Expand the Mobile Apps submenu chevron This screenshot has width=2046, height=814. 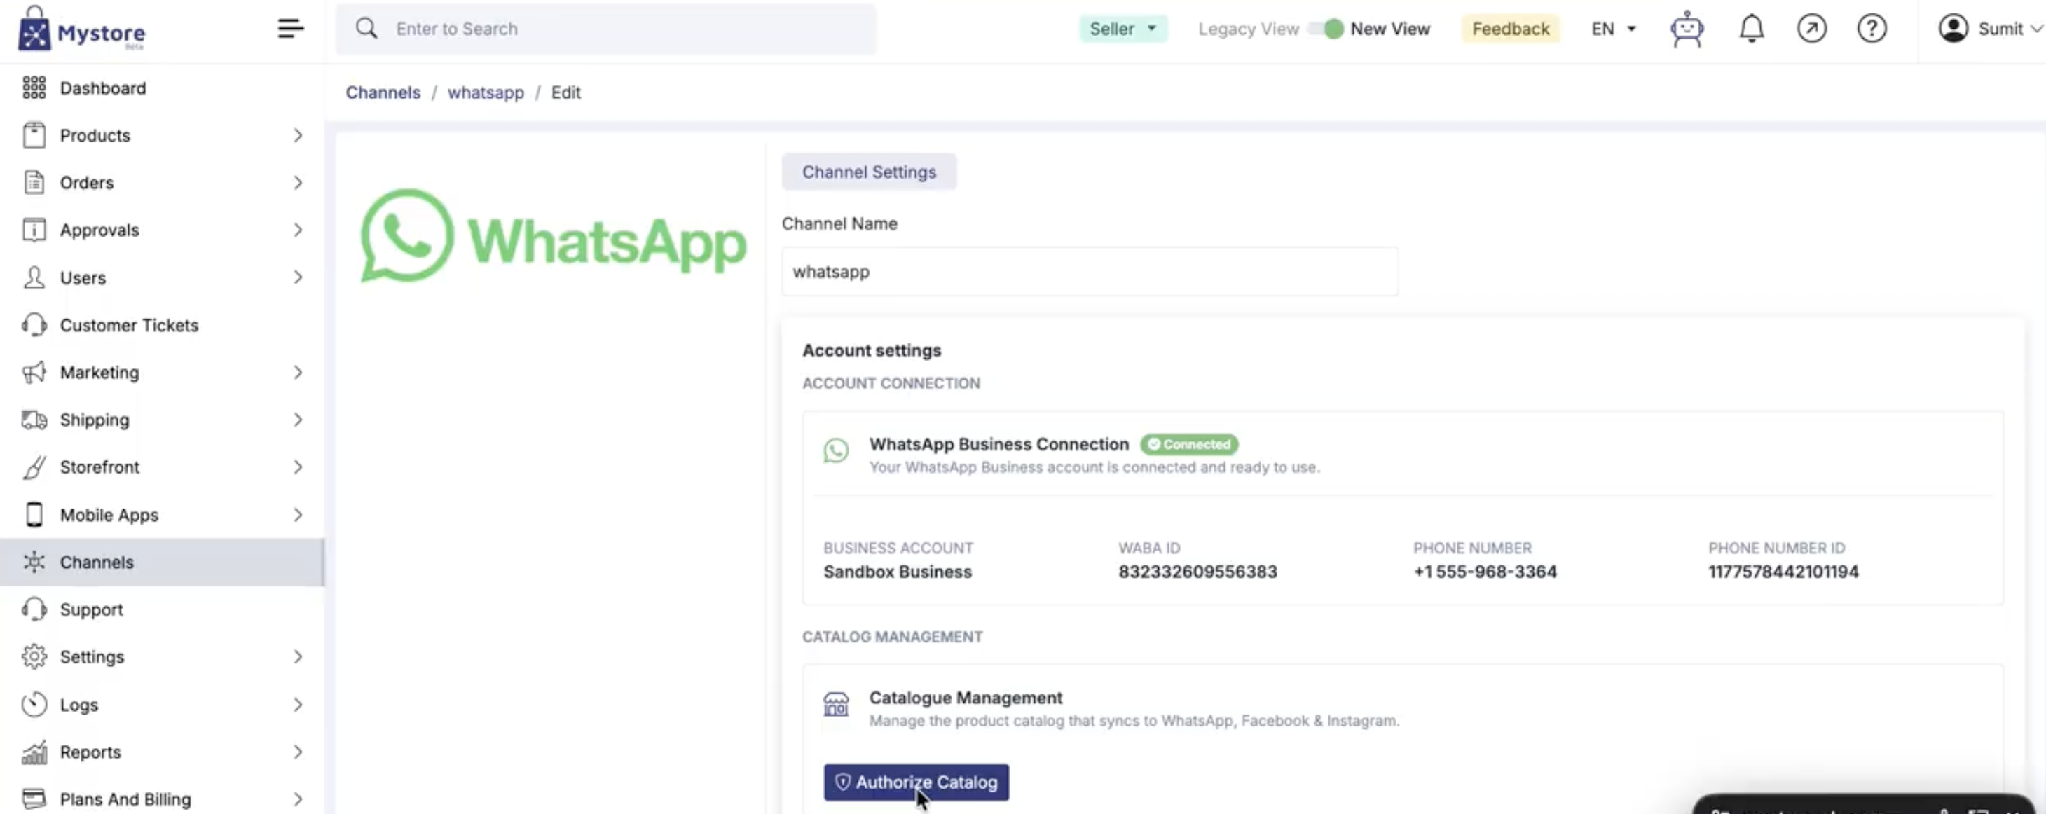[x=298, y=514]
